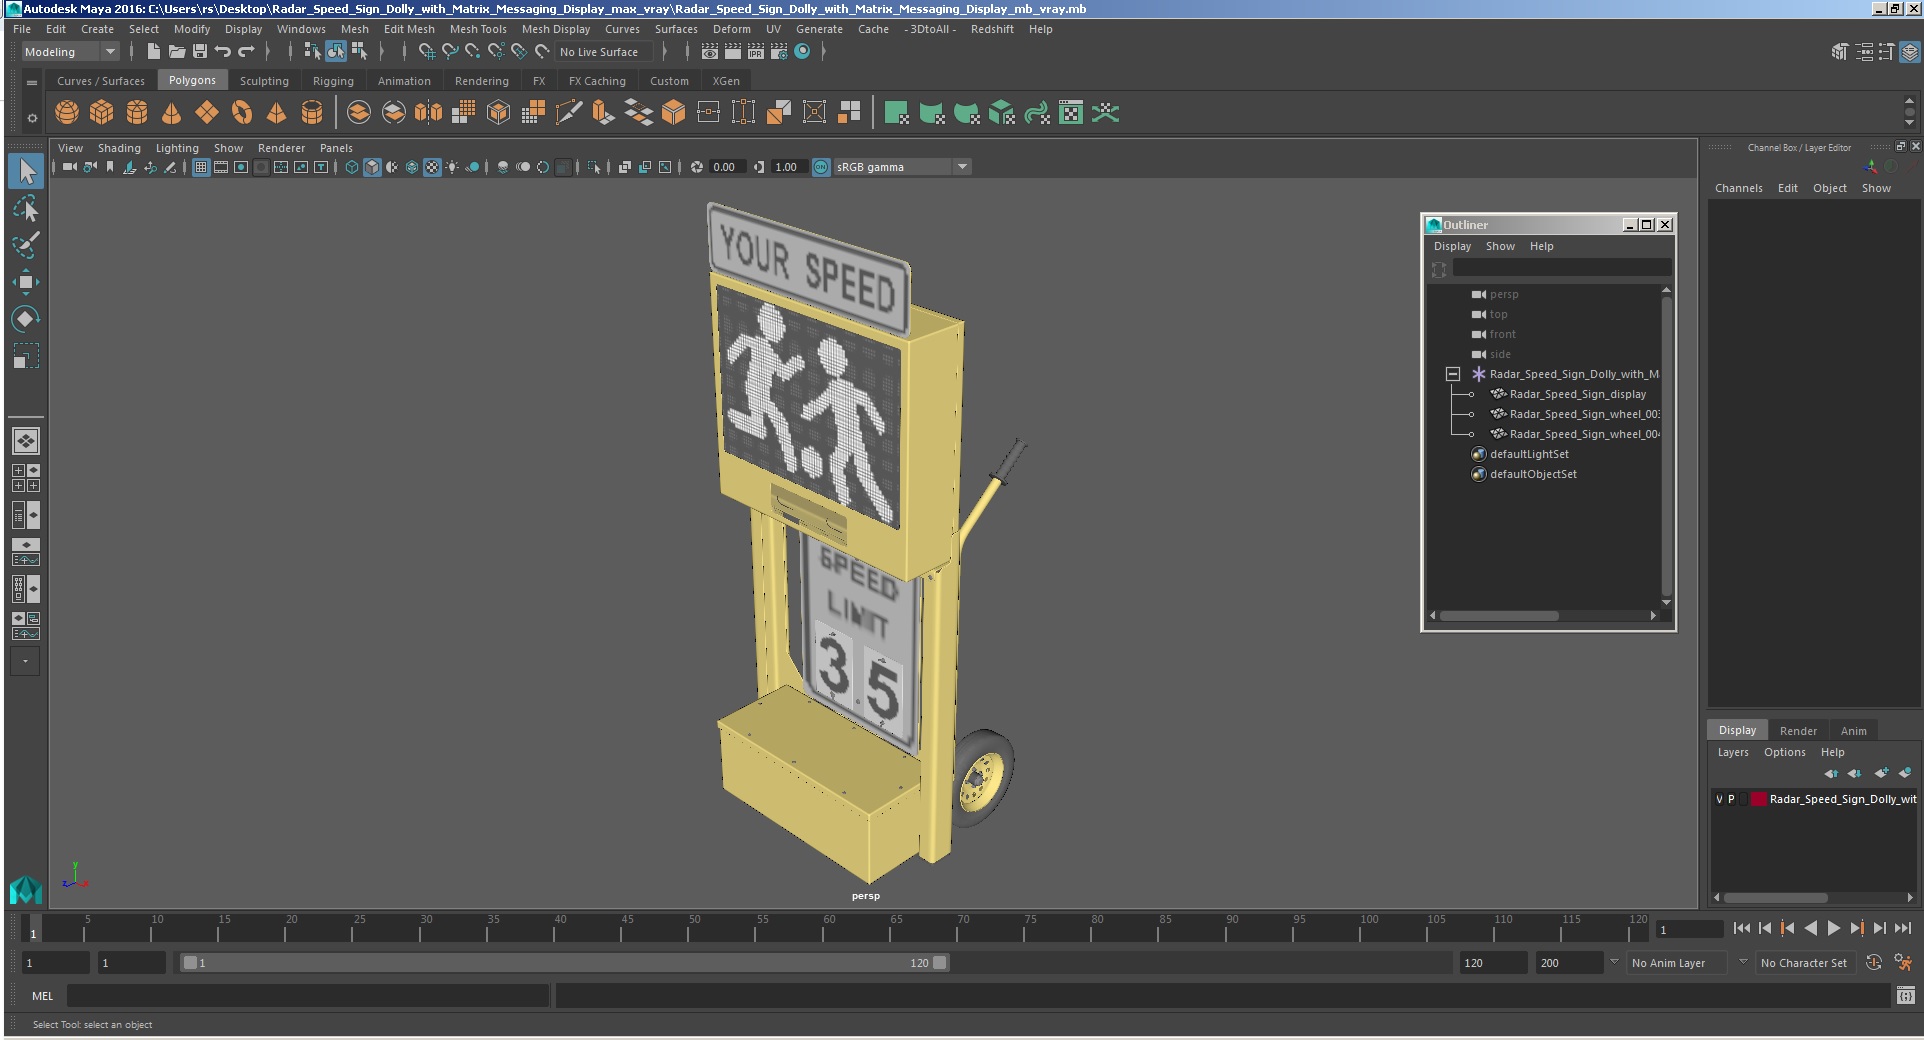Click the No Live Surface field
1924x1040 pixels.
[603, 52]
